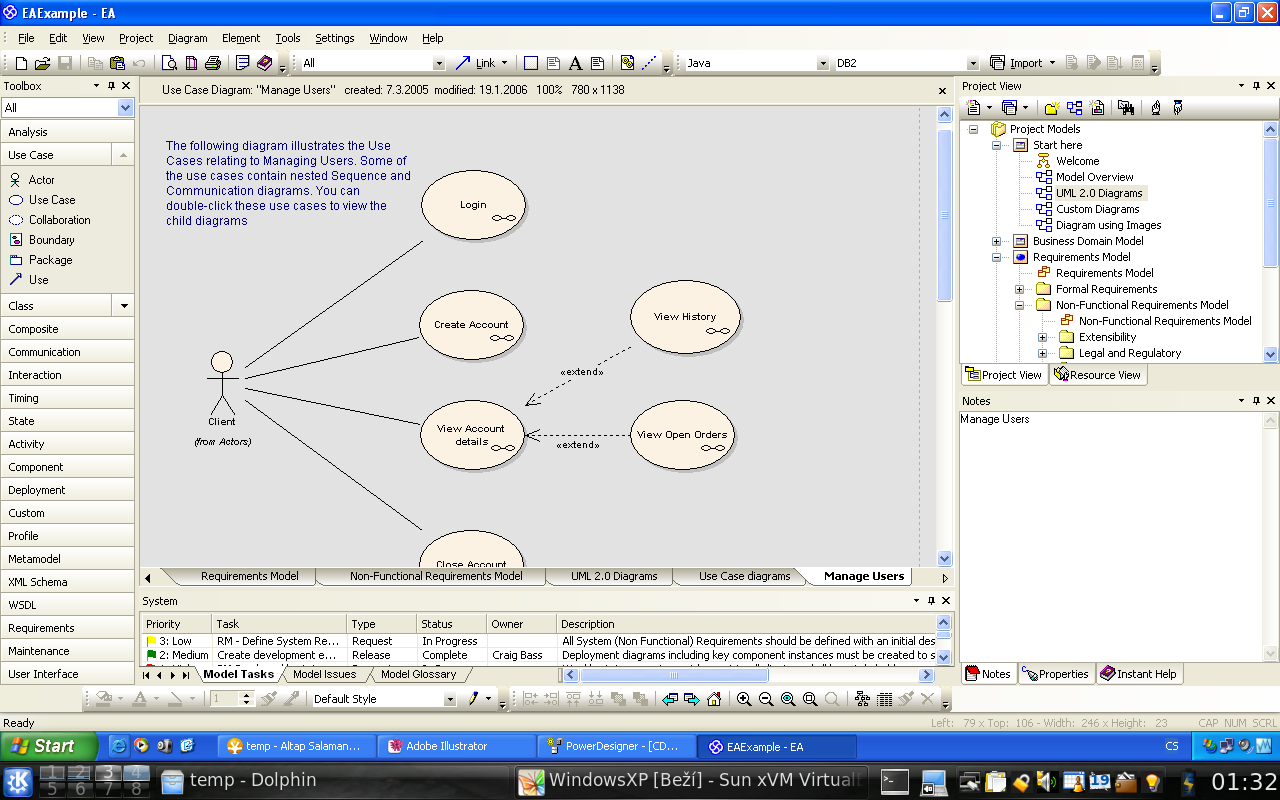
Task: Click the New Project file icon
Action: 21,63
